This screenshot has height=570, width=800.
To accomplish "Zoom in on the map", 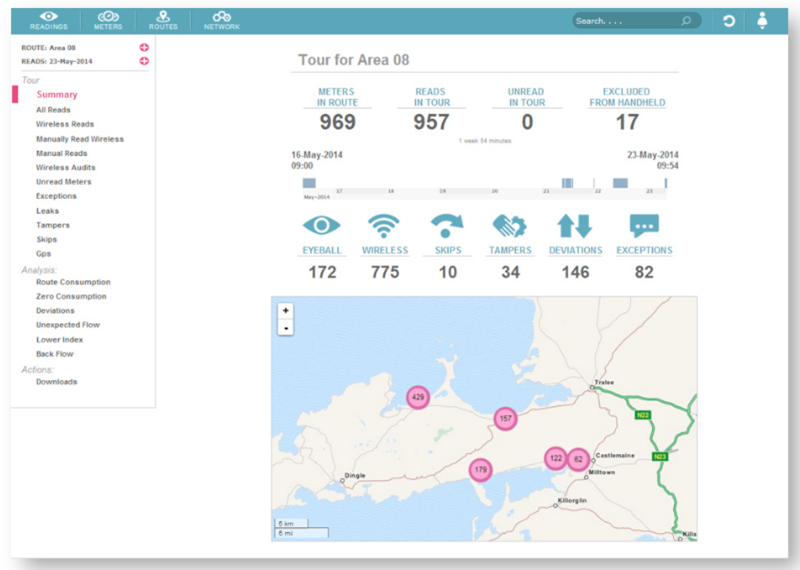I will click(x=285, y=311).
